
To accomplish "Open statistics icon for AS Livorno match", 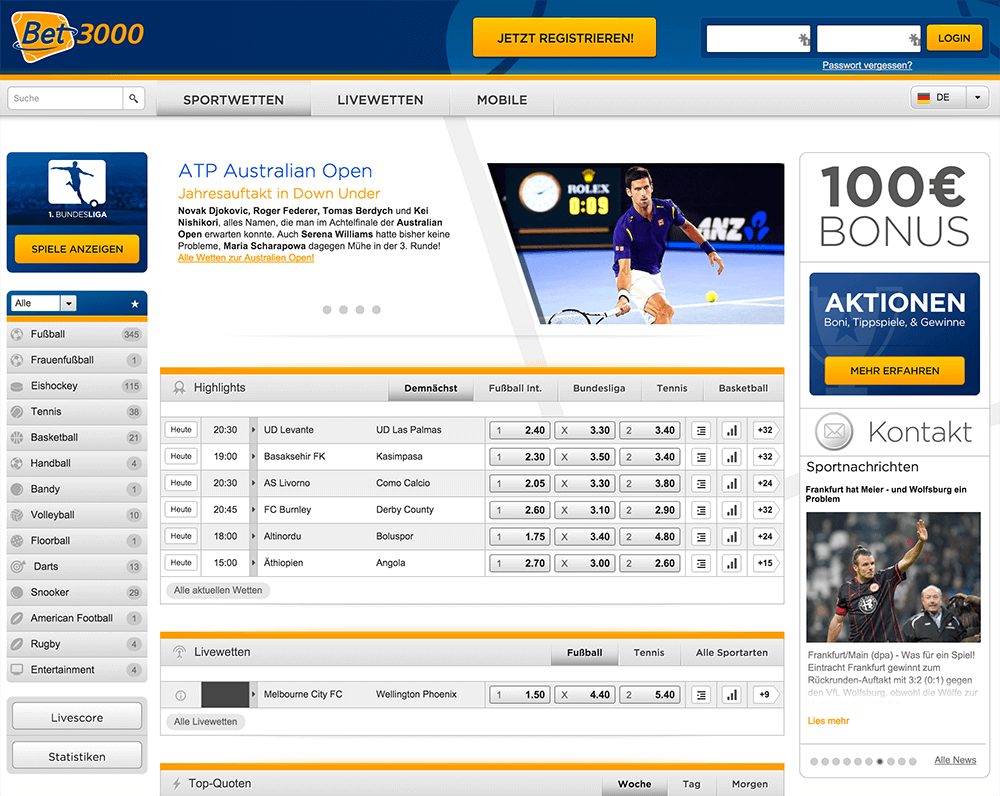I will [x=732, y=483].
